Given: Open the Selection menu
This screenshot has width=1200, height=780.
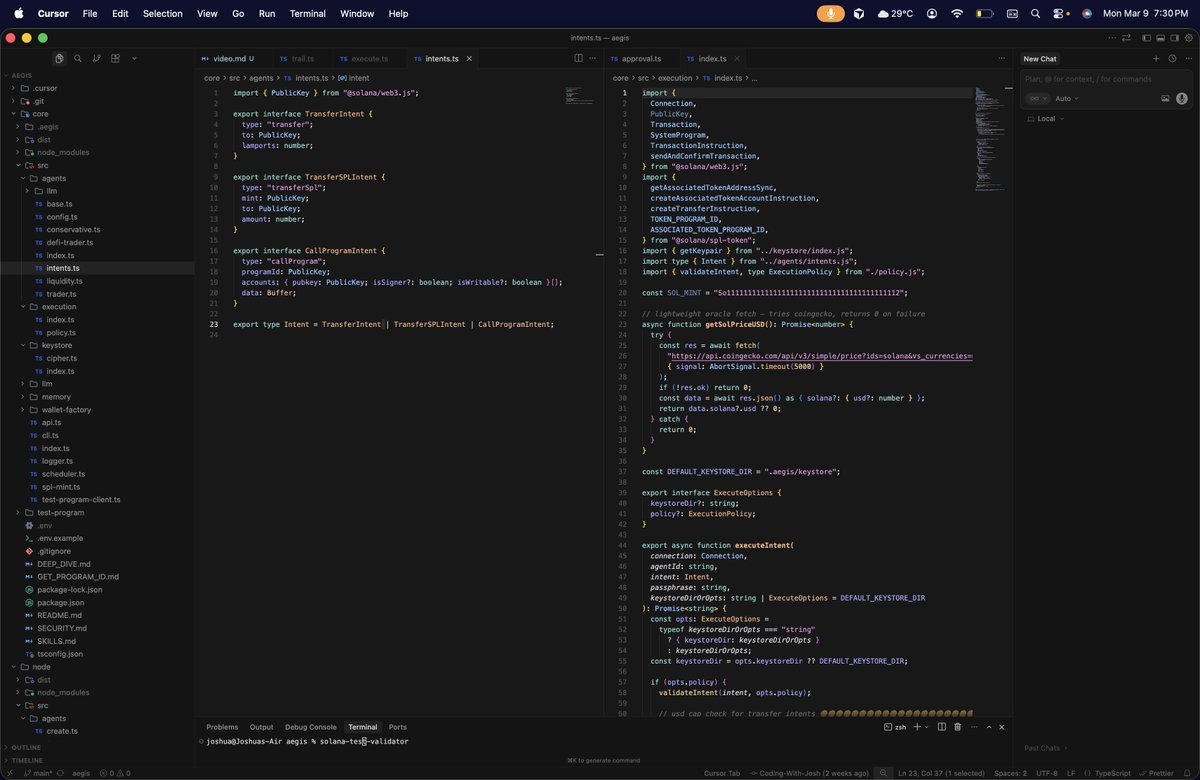Looking at the screenshot, I should pyautogui.click(x=163, y=13).
